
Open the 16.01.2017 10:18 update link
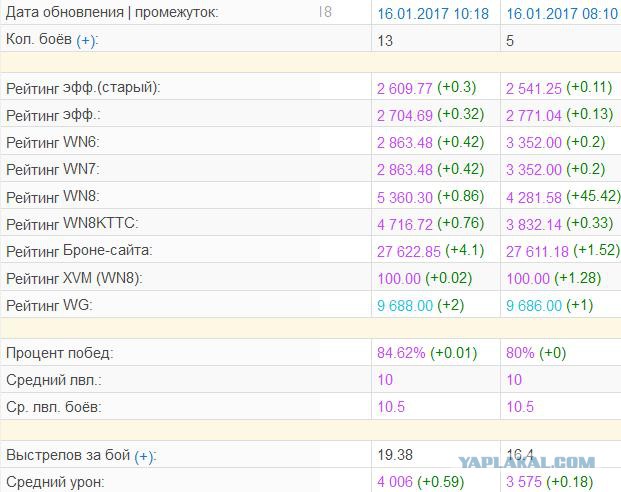point(433,14)
